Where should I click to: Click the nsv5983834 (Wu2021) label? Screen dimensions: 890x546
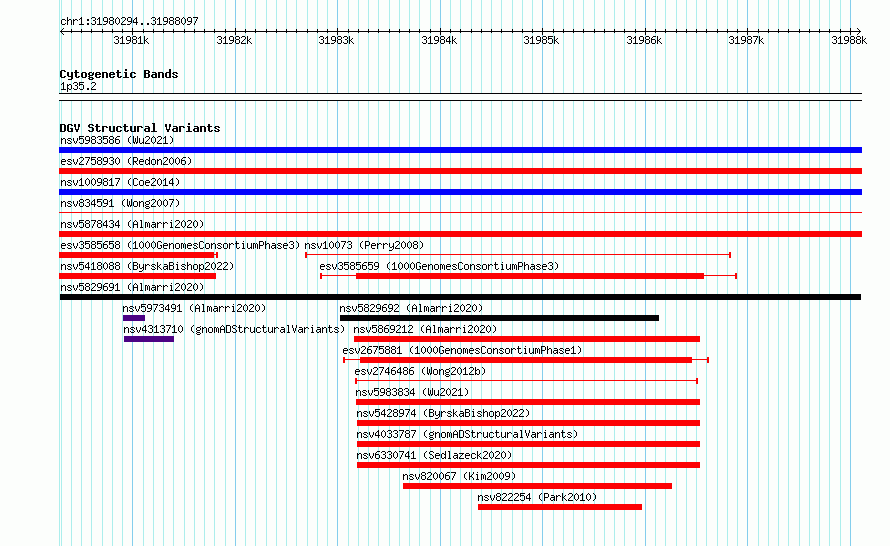tap(412, 392)
